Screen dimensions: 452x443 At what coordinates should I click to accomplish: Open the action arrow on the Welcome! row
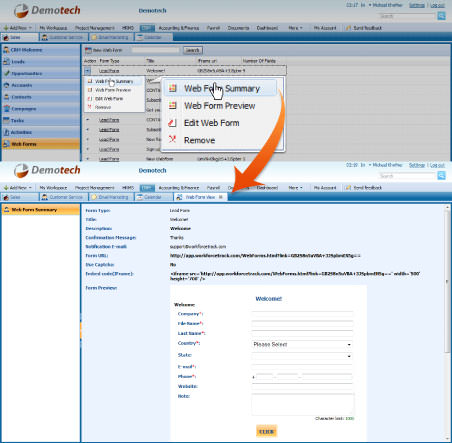[x=87, y=71]
